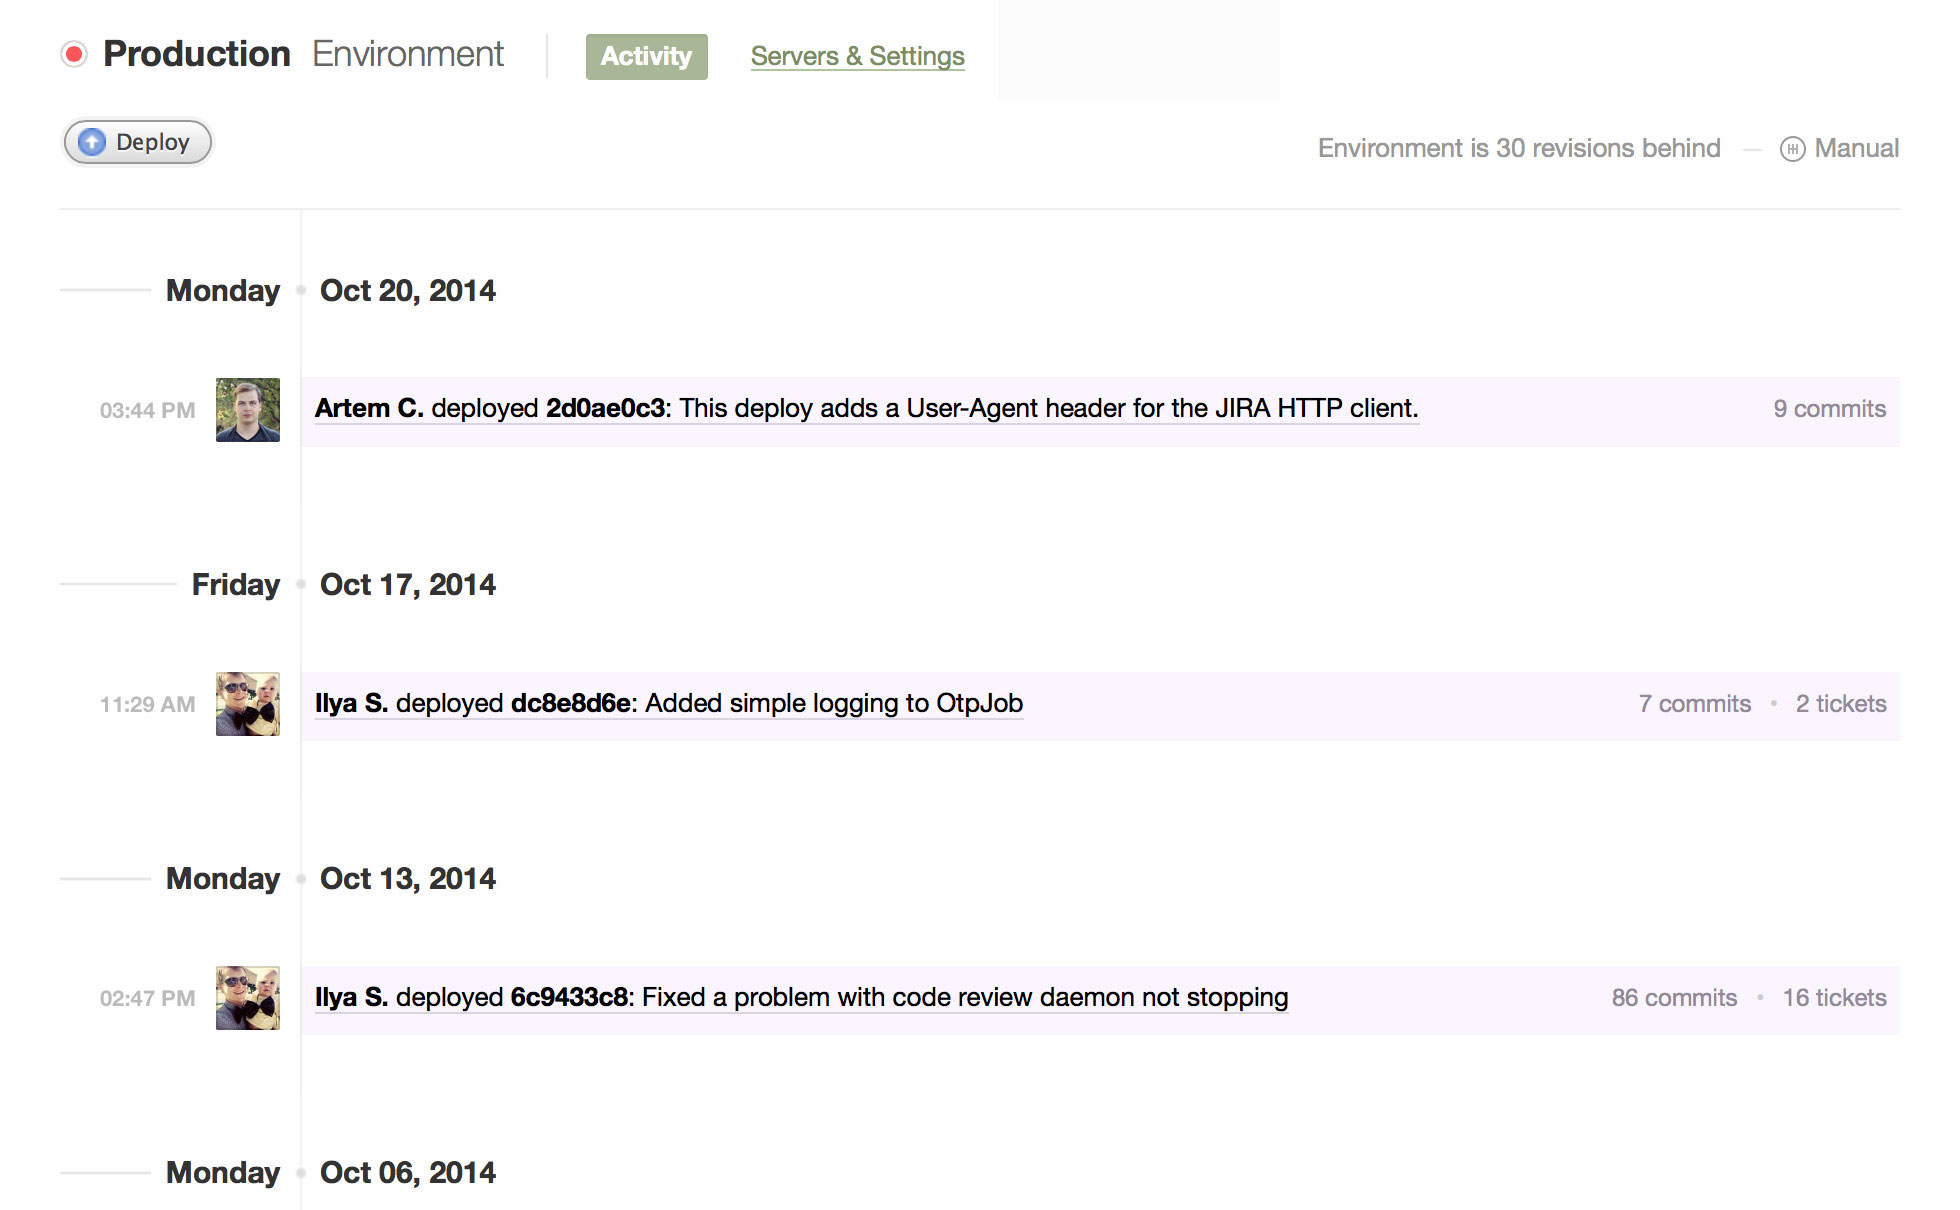Image resolution: width=1960 pixels, height=1210 pixels.
Task: Open Artem C. avatar on Oct 20
Action: pyautogui.click(x=248, y=410)
